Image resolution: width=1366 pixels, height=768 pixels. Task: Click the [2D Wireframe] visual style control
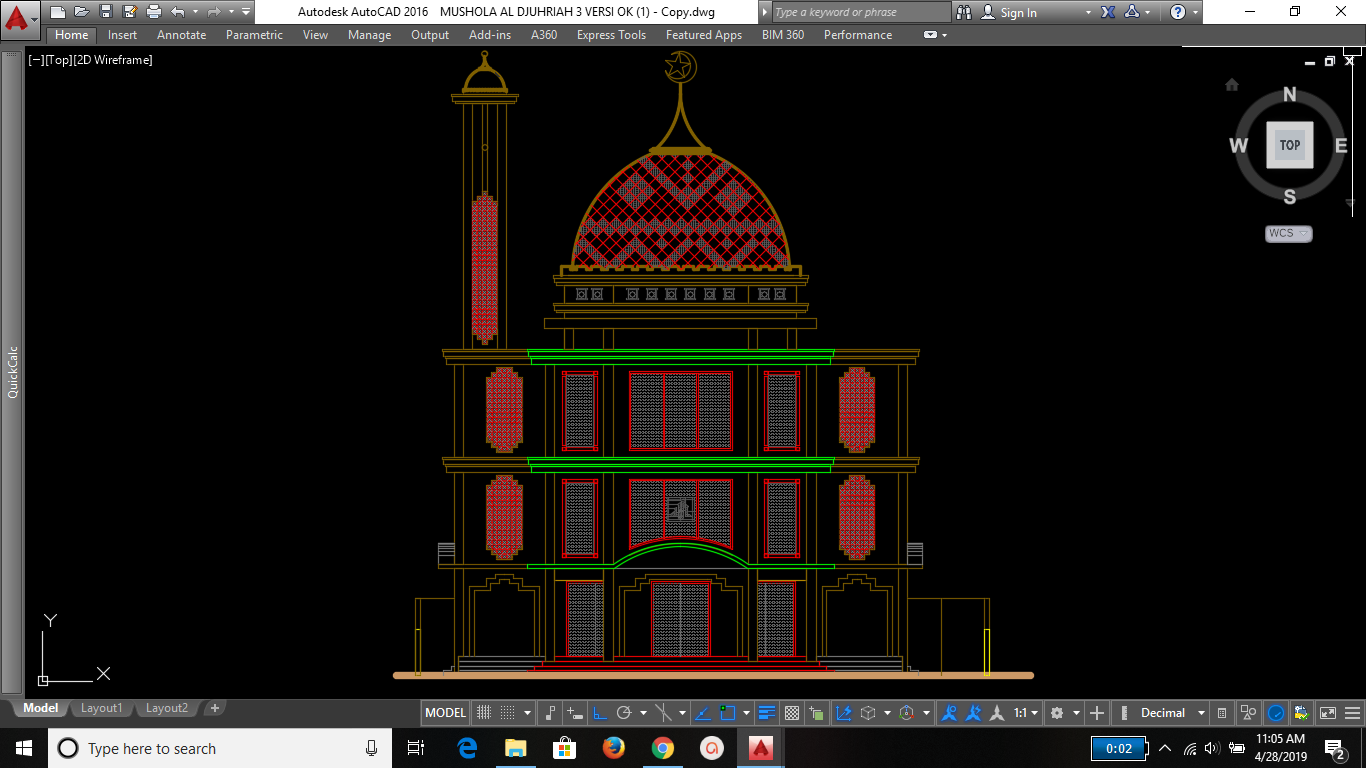[113, 60]
